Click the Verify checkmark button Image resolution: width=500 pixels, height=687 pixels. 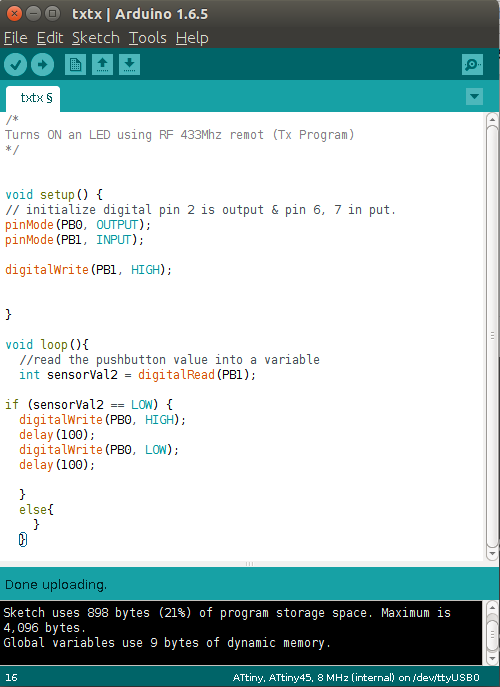pyautogui.click(x=15, y=65)
